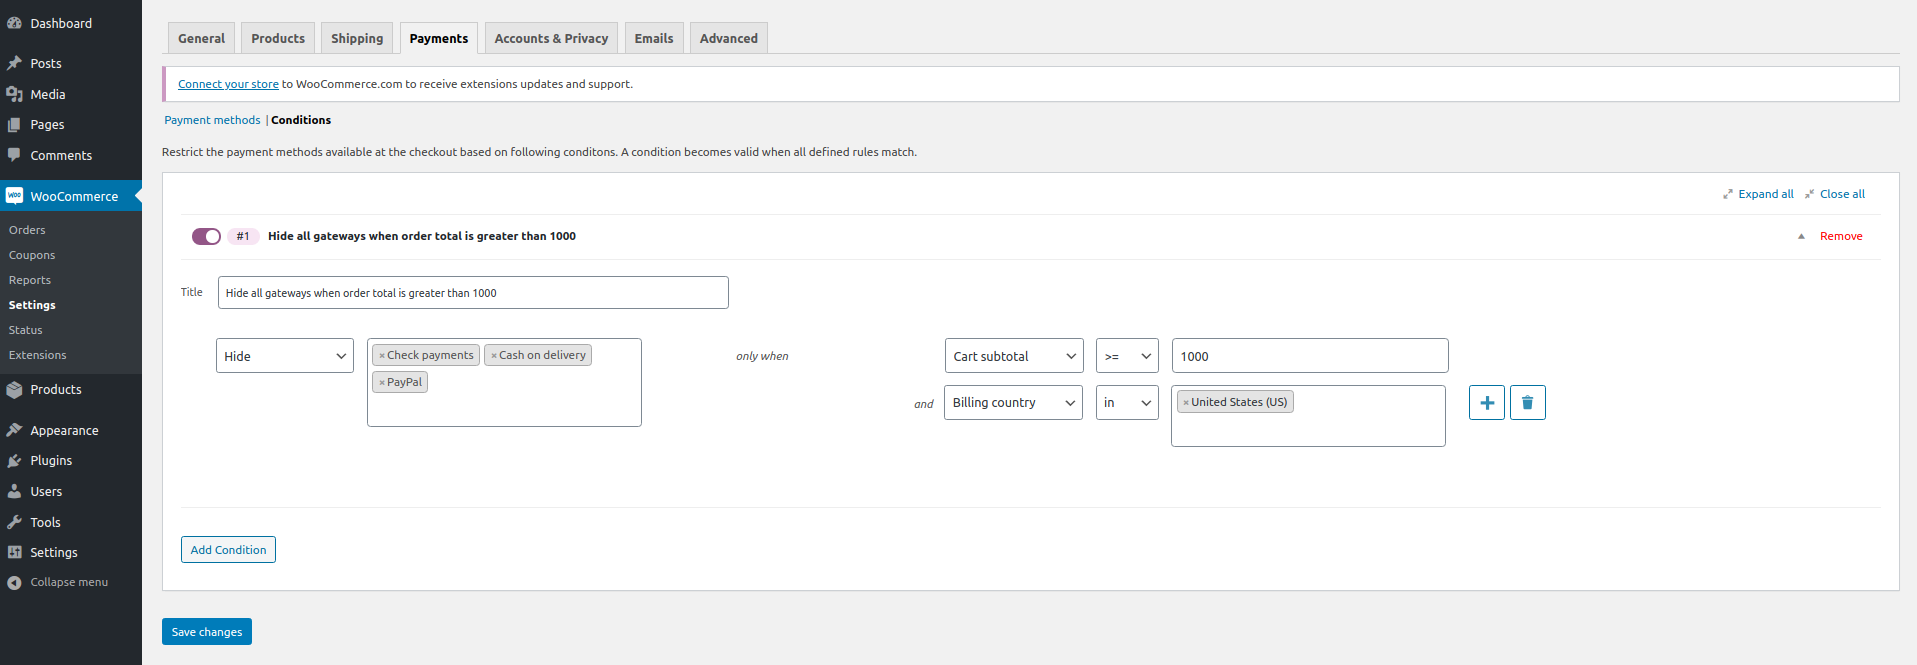Click the trash icon to delete rule
This screenshot has height=665, width=1917.
coord(1527,403)
